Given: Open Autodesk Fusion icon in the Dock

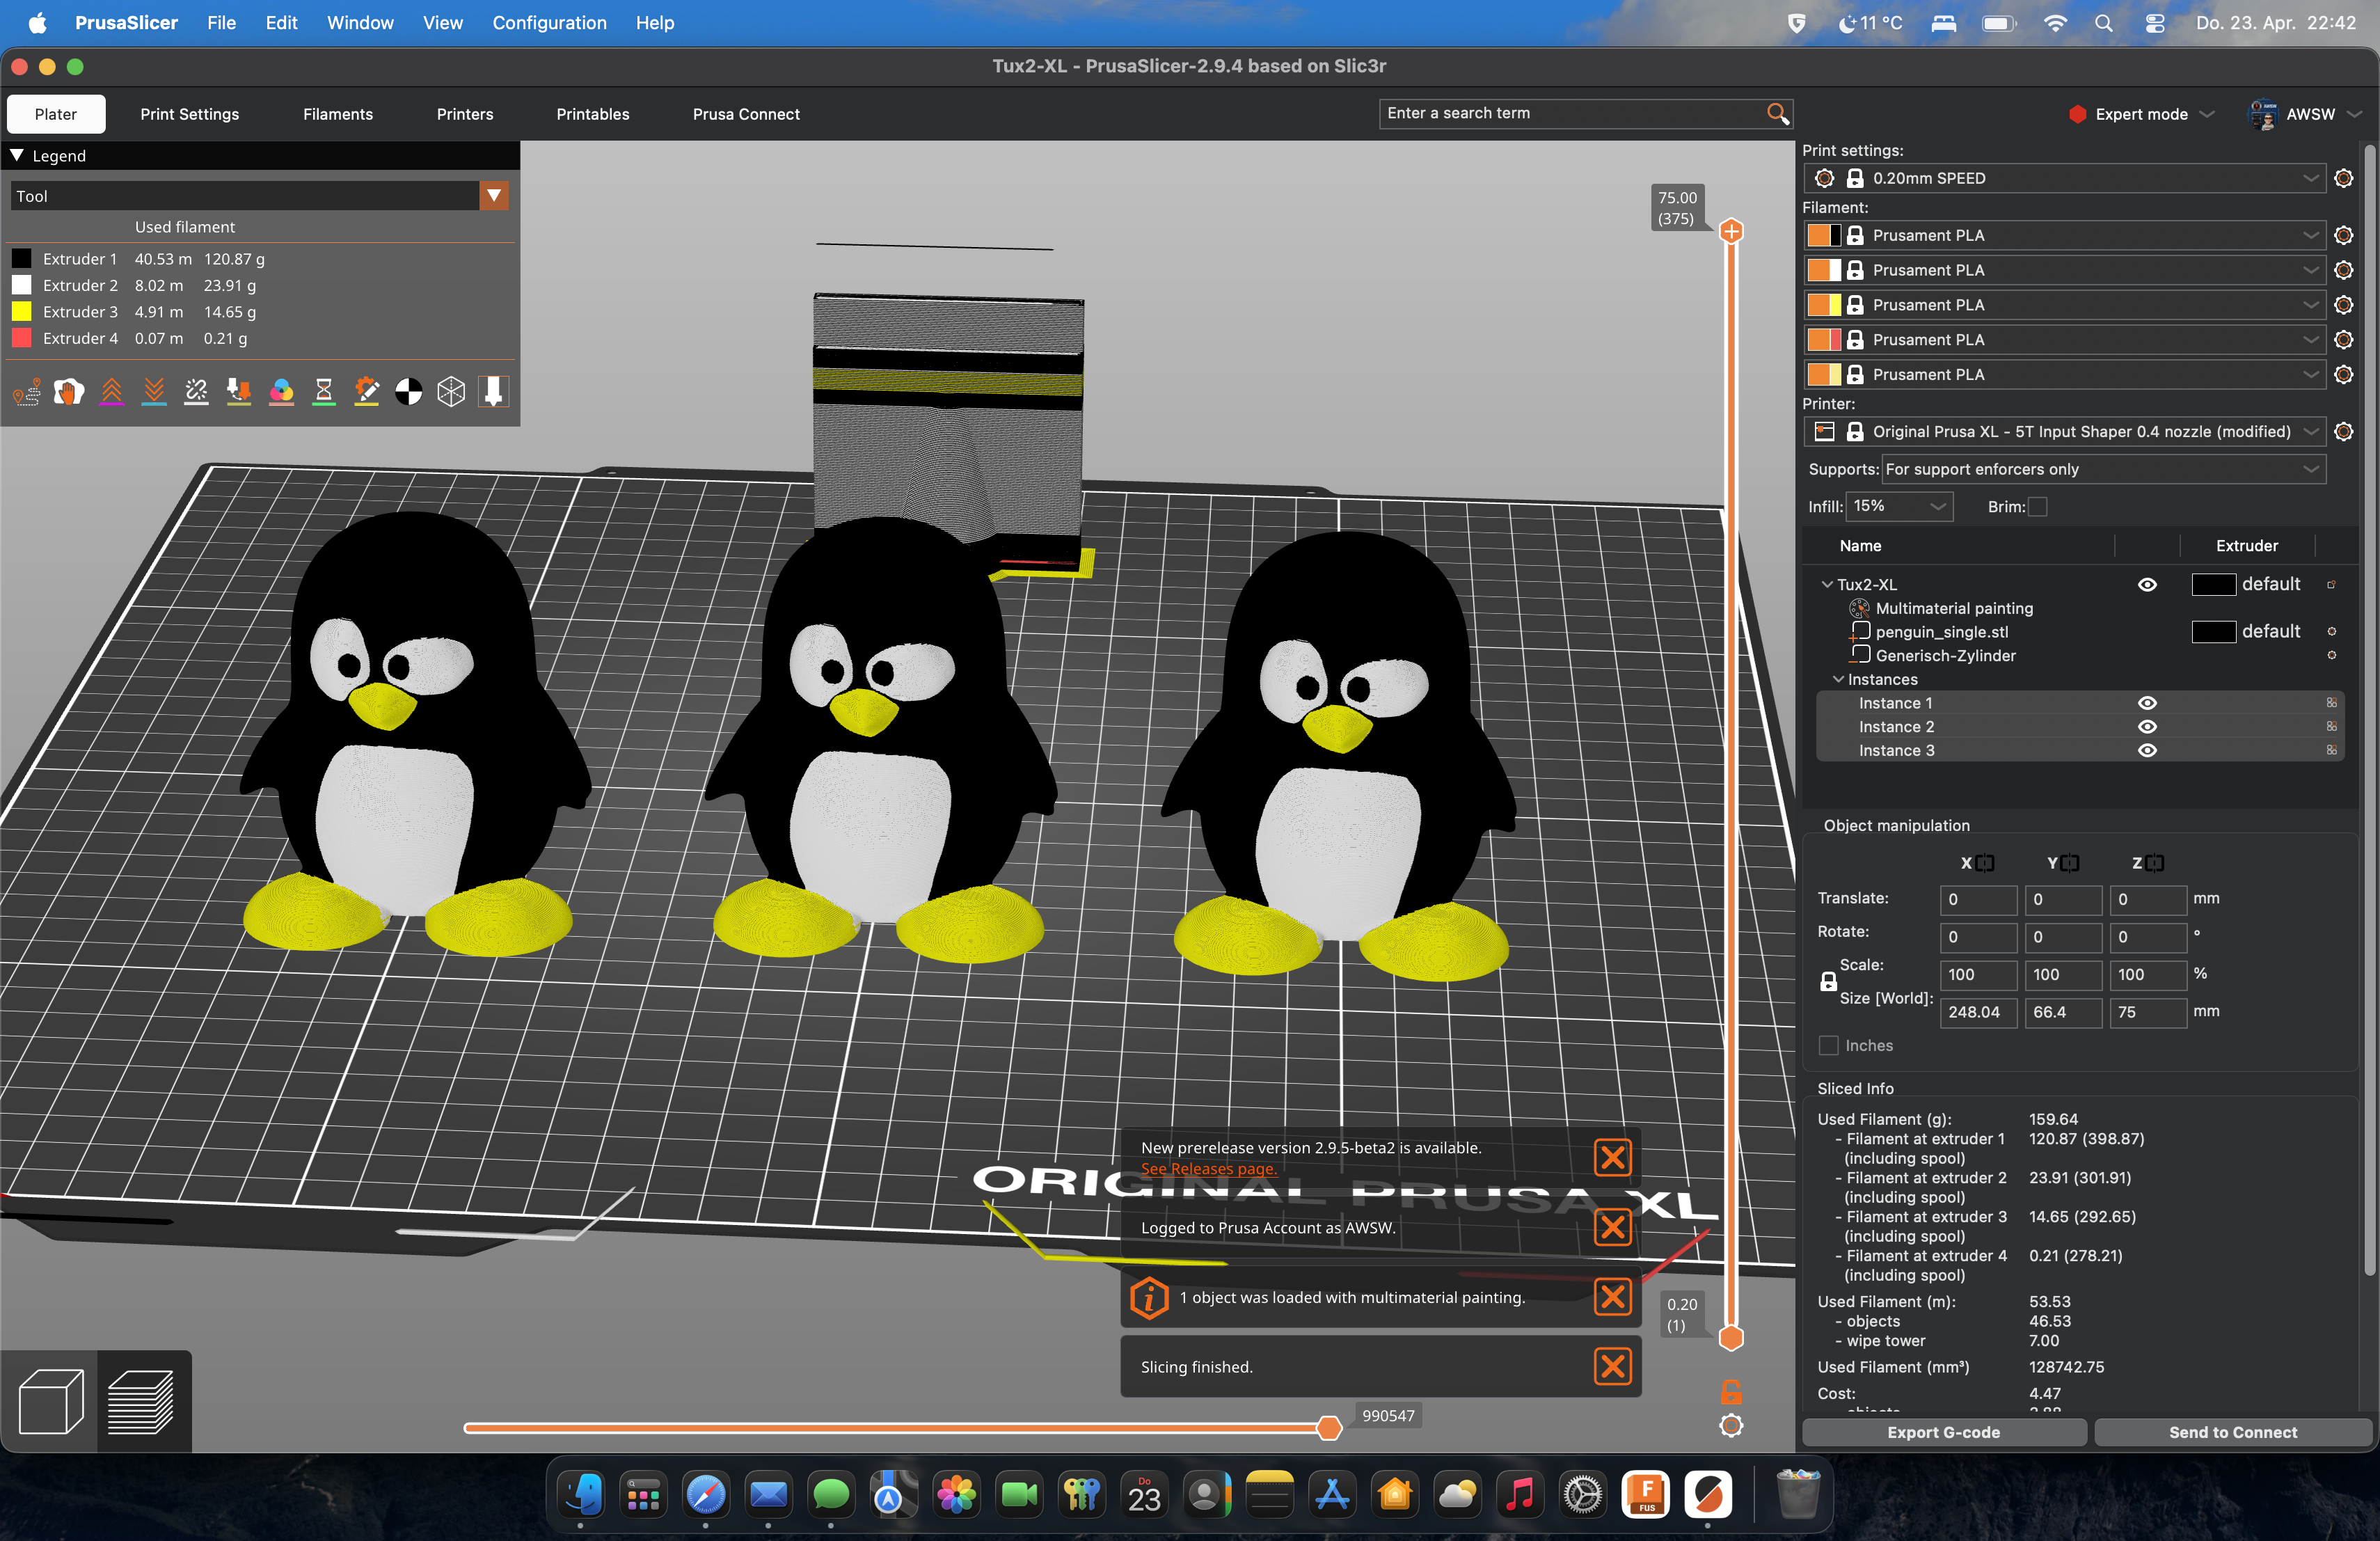Looking at the screenshot, I should pyautogui.click(x=1645, y=1495).
